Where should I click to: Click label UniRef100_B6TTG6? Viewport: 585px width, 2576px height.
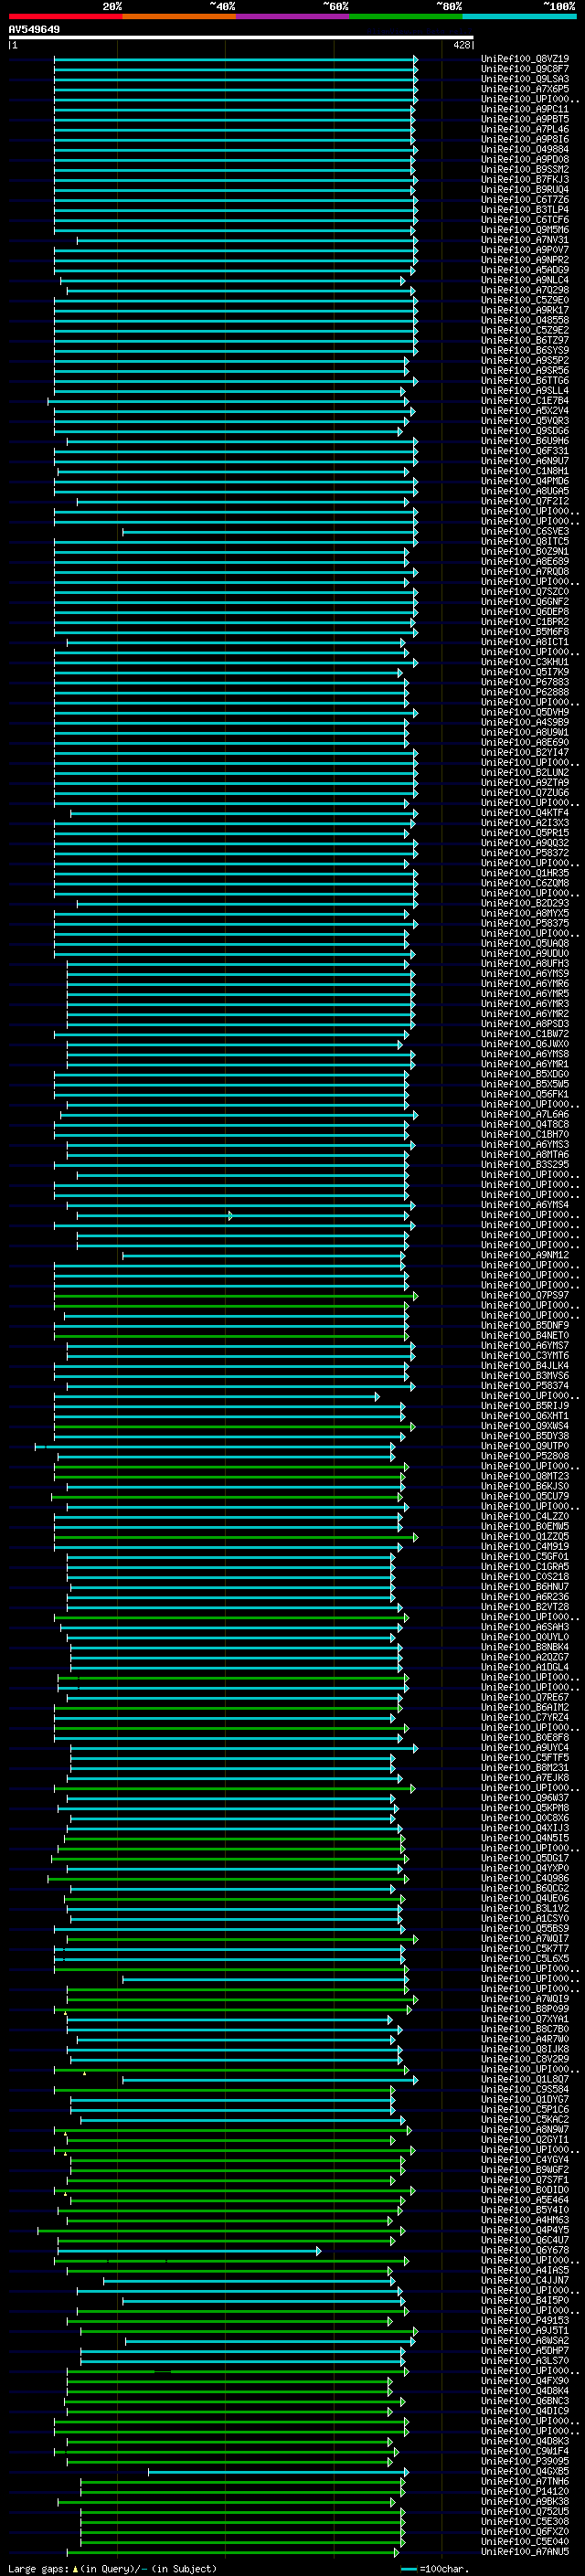tap(525, 381)
